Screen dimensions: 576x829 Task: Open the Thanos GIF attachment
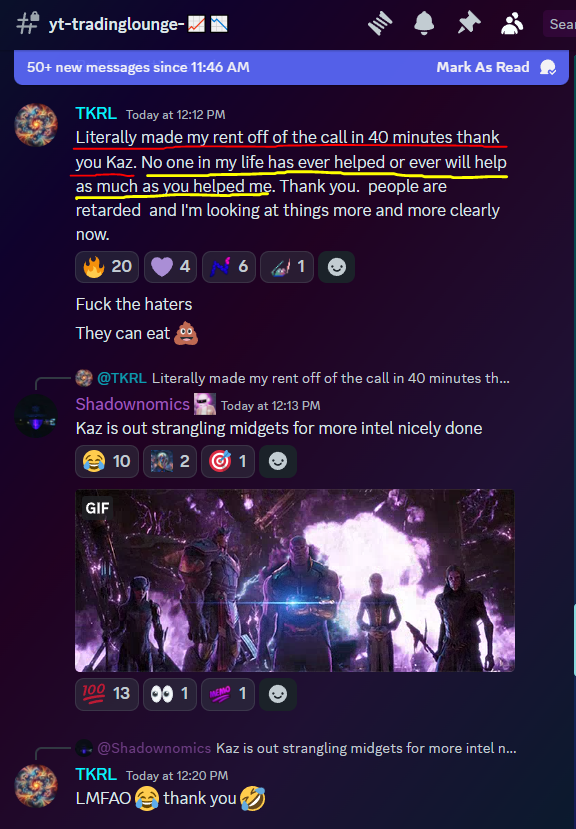295,581
